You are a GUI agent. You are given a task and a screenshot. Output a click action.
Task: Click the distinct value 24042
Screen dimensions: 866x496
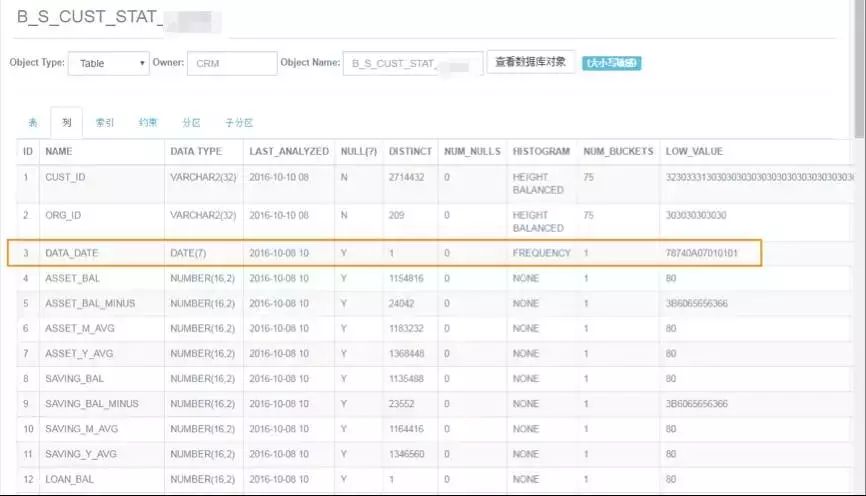pos(402,304)
